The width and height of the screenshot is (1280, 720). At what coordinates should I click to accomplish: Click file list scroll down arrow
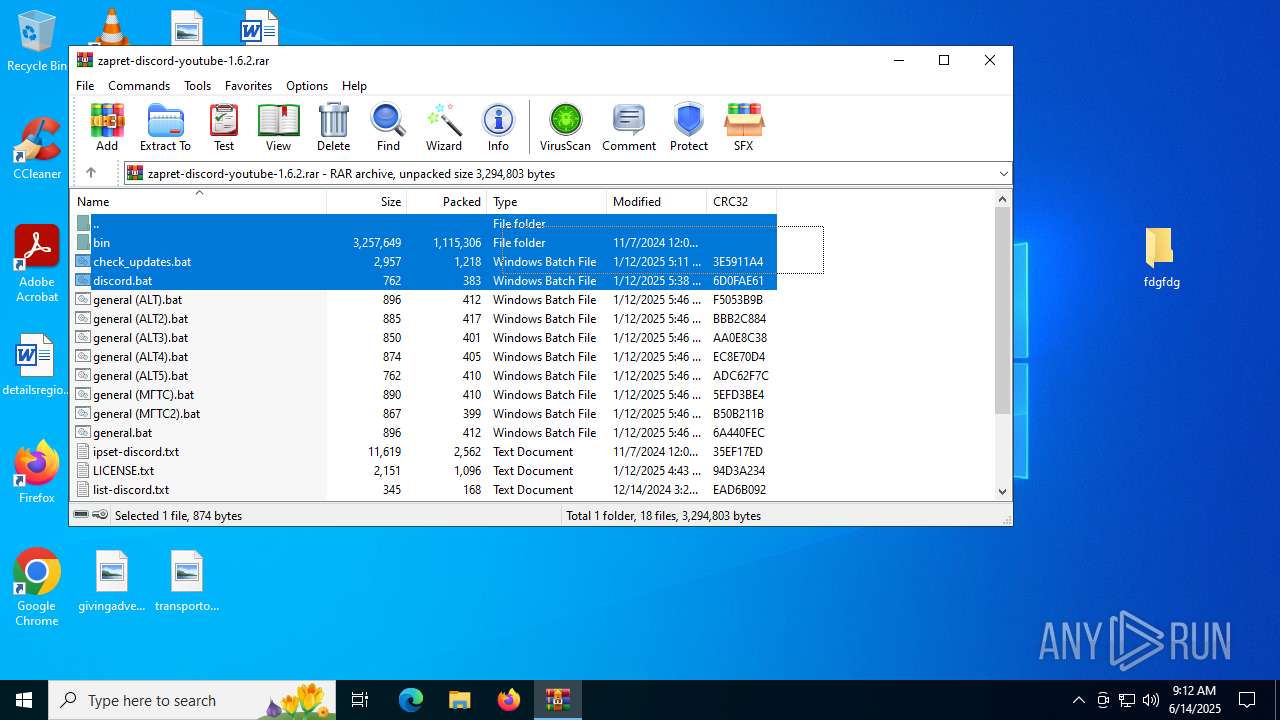click(x=1003, y=491)
